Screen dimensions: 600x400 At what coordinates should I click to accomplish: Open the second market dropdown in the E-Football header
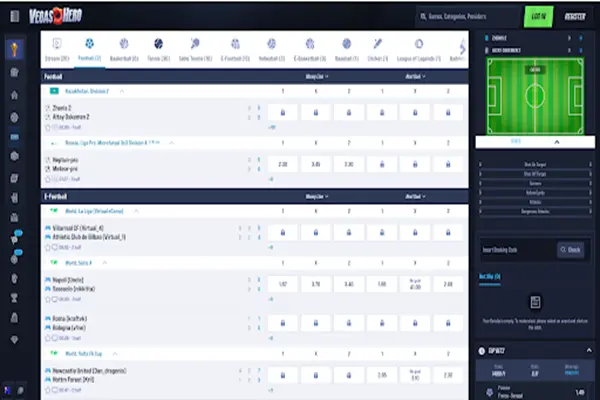[x=415, y=196]
